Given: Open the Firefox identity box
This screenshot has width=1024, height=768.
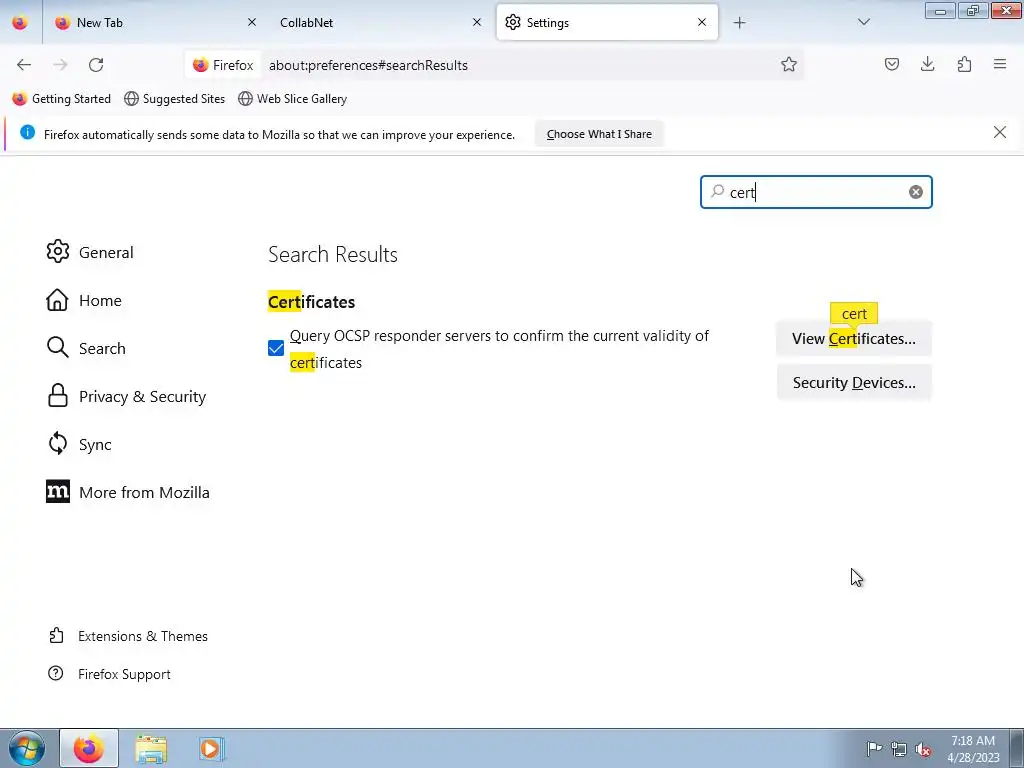Looking at the screenshot, I should (x=223, y=65).
